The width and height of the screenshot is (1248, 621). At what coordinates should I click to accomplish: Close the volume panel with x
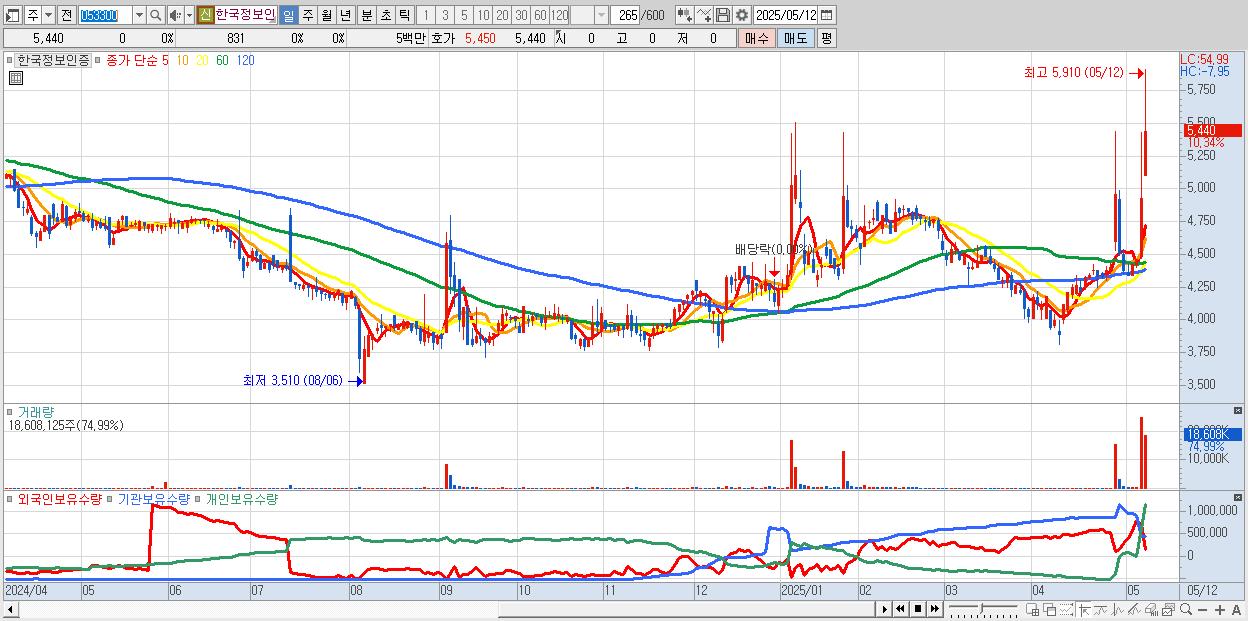coord(1239,410)
